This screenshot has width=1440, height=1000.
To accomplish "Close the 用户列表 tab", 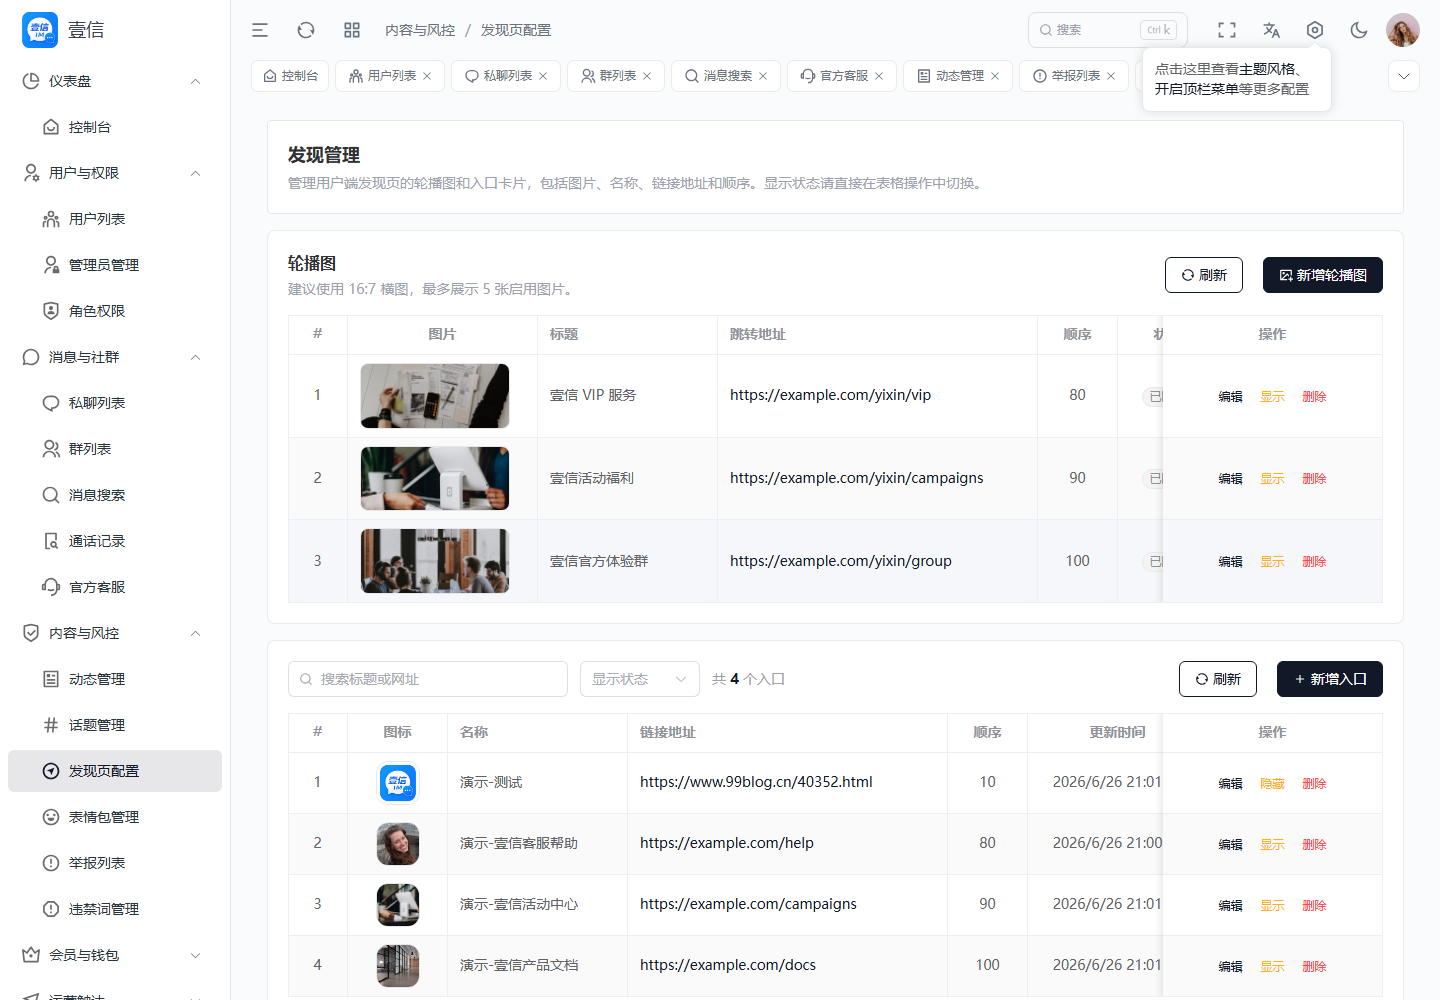I will [427, 76].
